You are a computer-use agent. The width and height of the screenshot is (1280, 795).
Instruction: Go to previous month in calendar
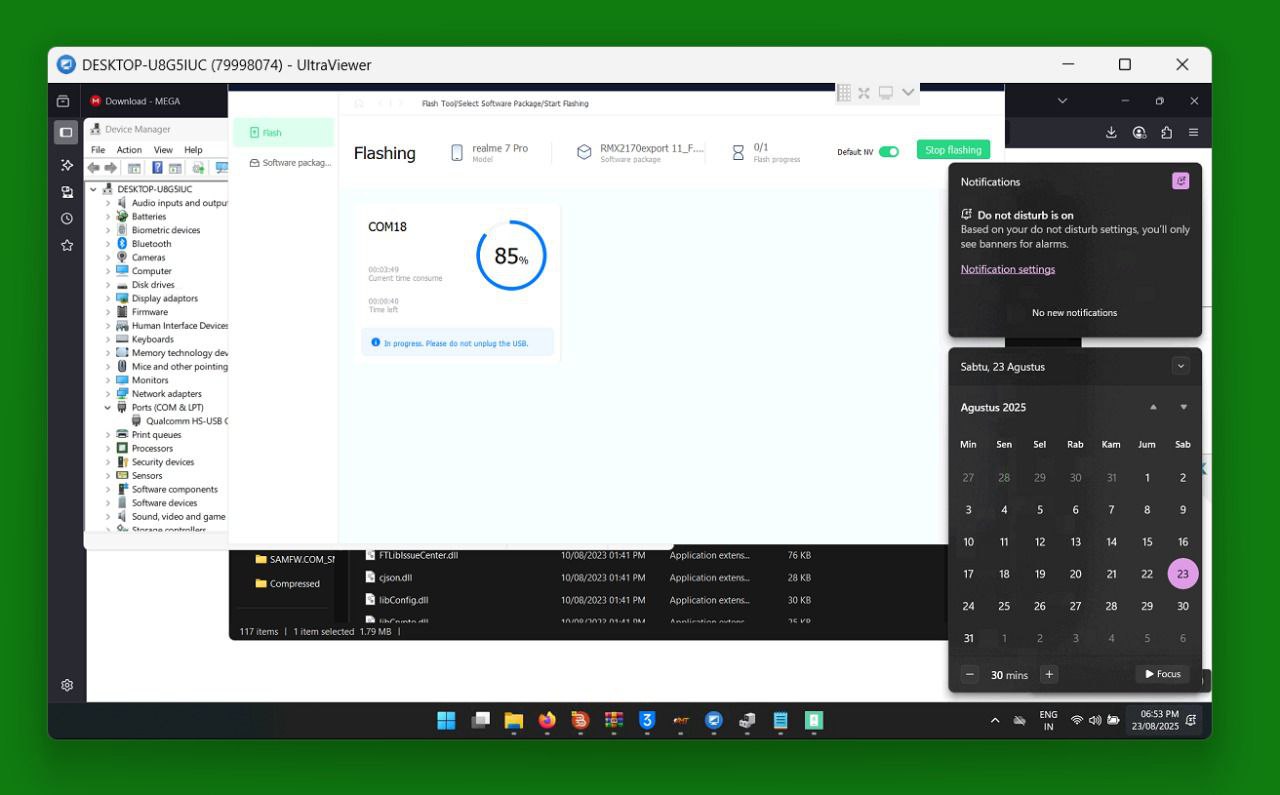[1153, 407]
